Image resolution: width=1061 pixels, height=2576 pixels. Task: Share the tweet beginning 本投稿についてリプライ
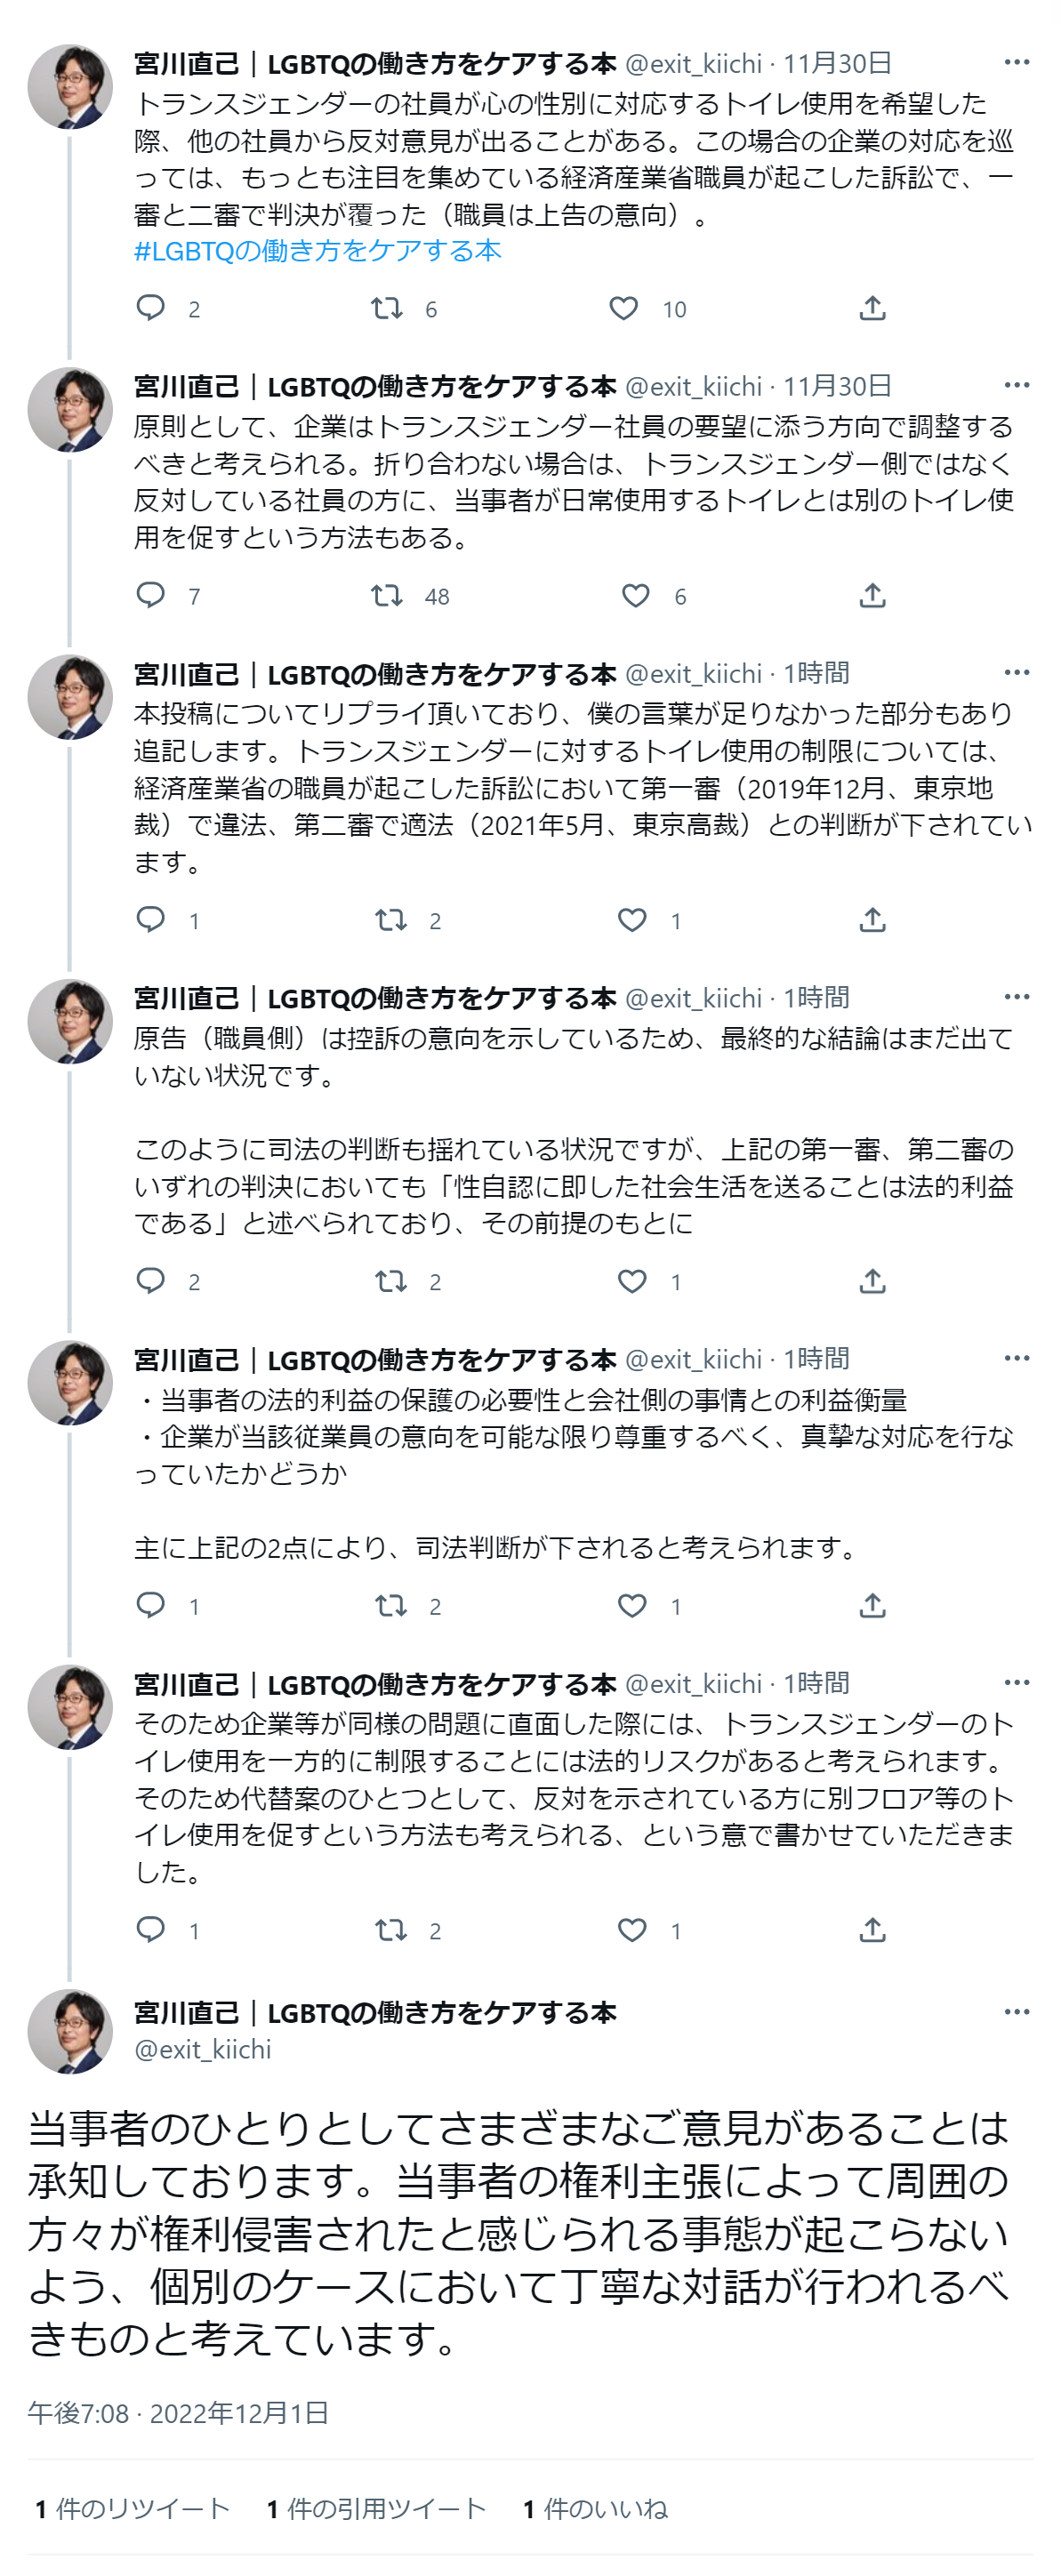tap(873, 920)
